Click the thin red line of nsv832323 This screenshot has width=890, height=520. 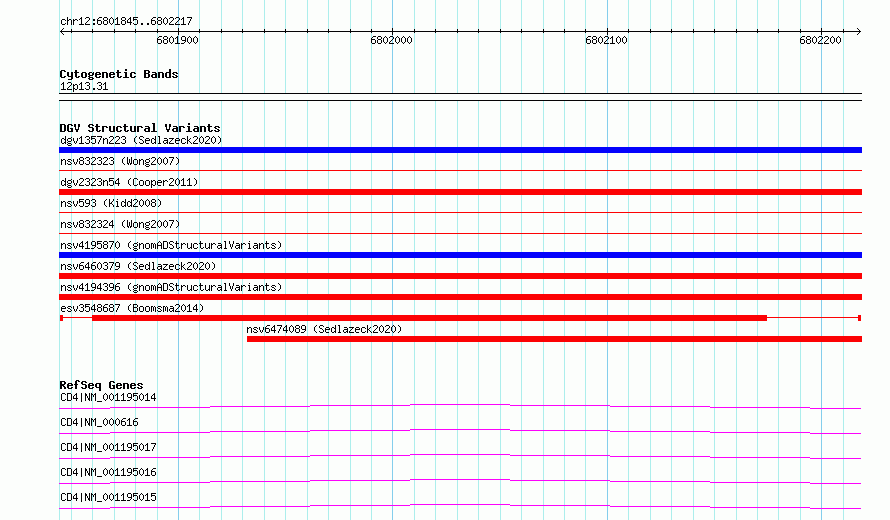tap(460, 170)
